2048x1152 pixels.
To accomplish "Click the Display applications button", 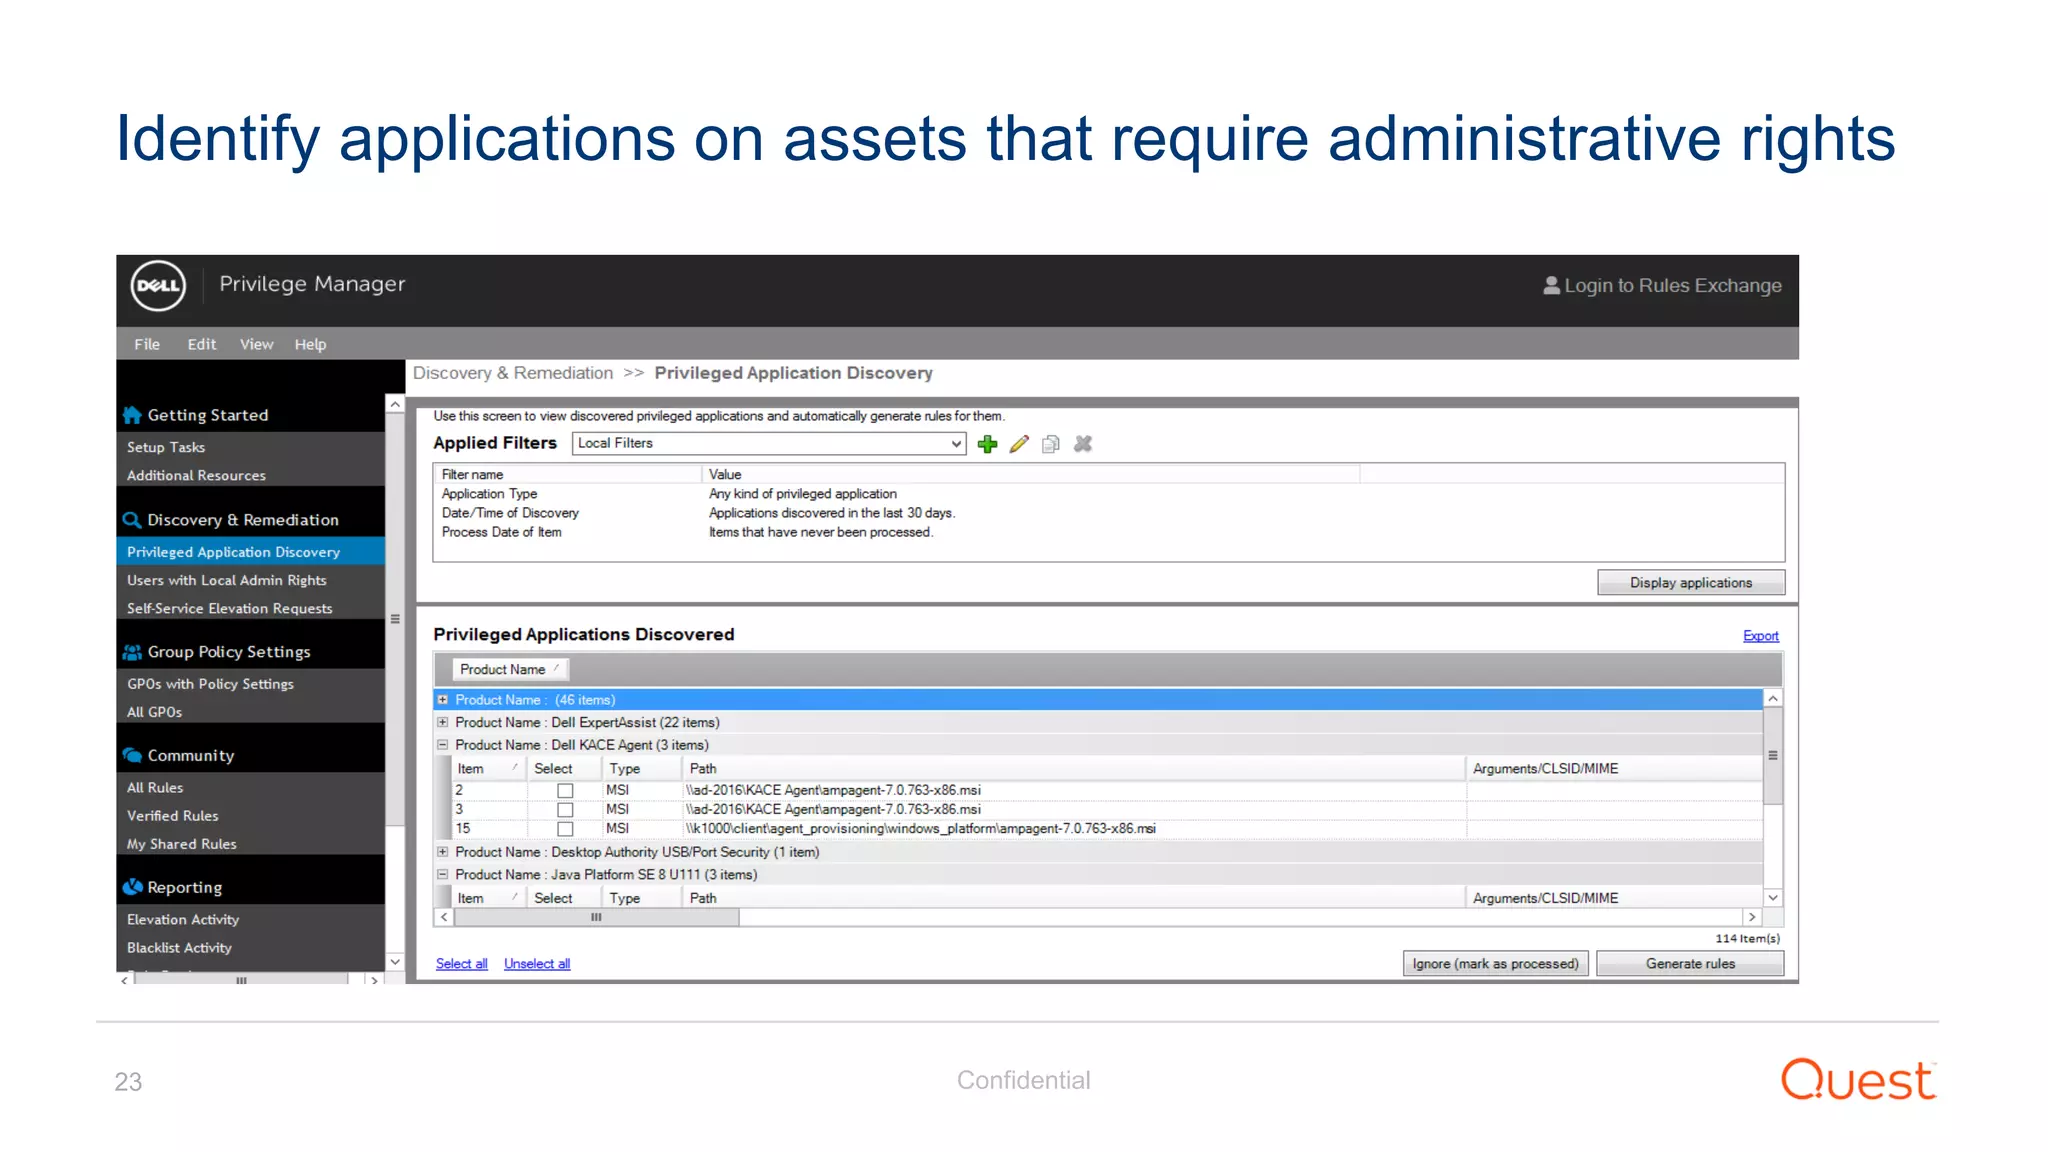I will [1691, 583].
